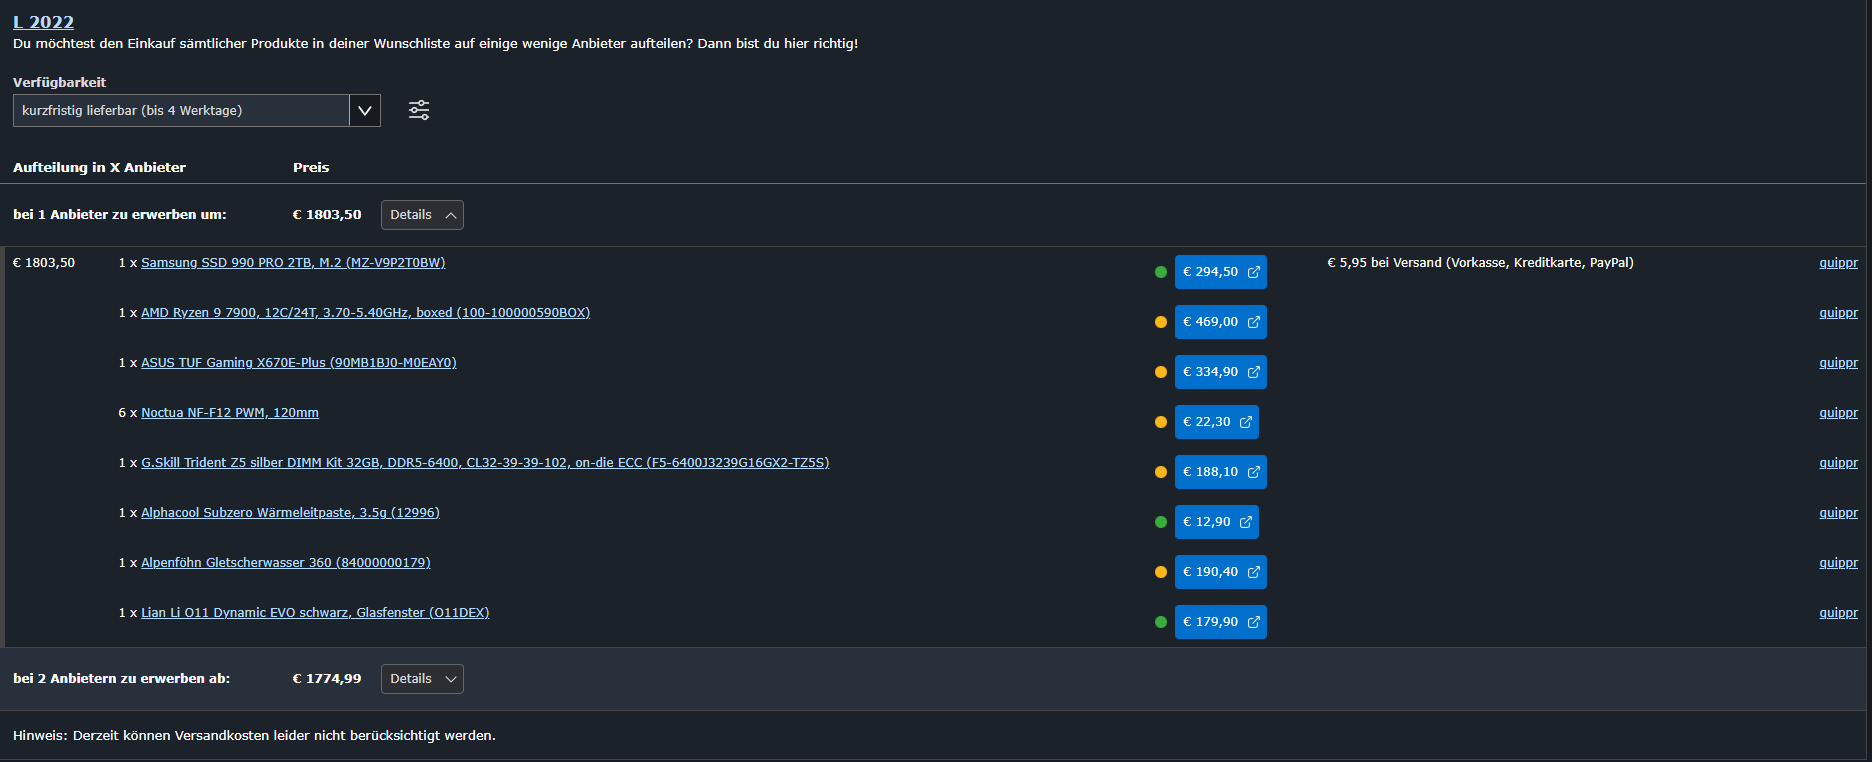The height and width of the screenshot is (762, 1872).
Task: Open quippr link in Alphacool row
Action: 1838,513
